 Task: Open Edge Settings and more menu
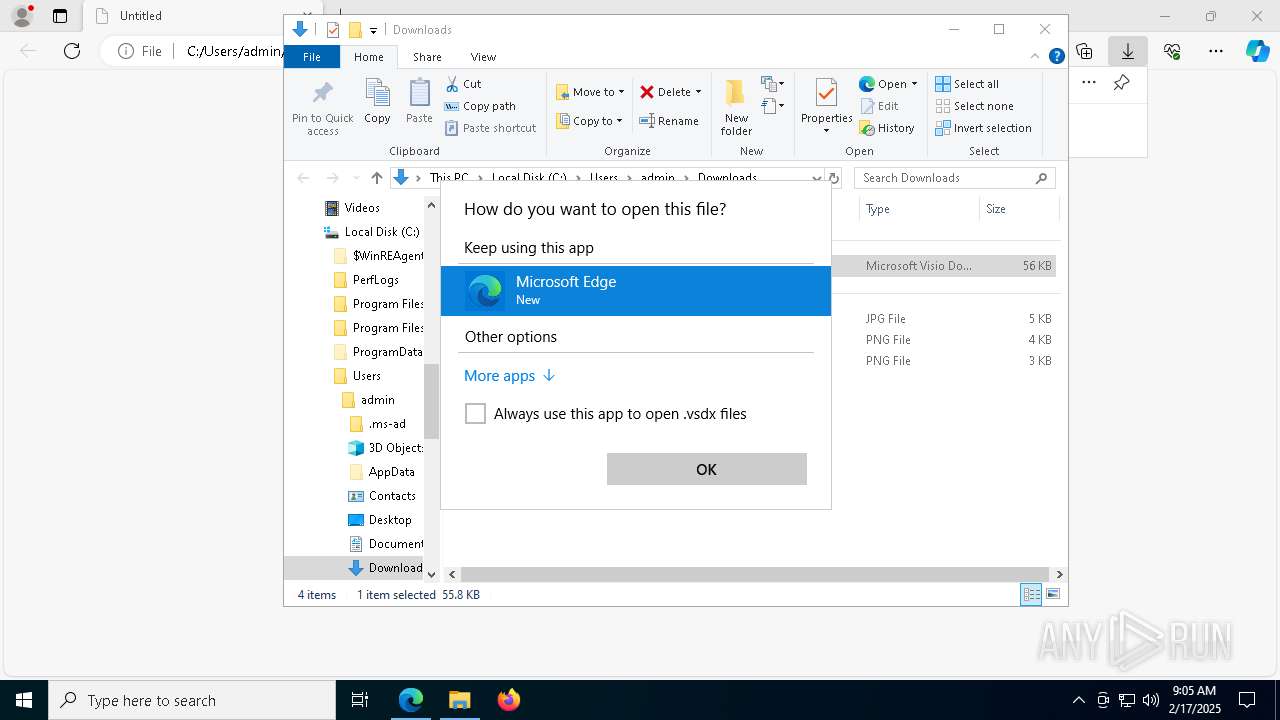coord(1216,51)
